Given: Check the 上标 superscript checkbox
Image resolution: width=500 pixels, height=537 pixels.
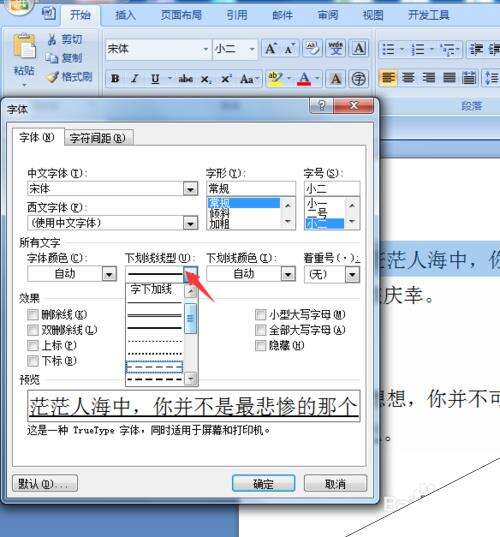Looking at the screenshot, I should (33, 345).
